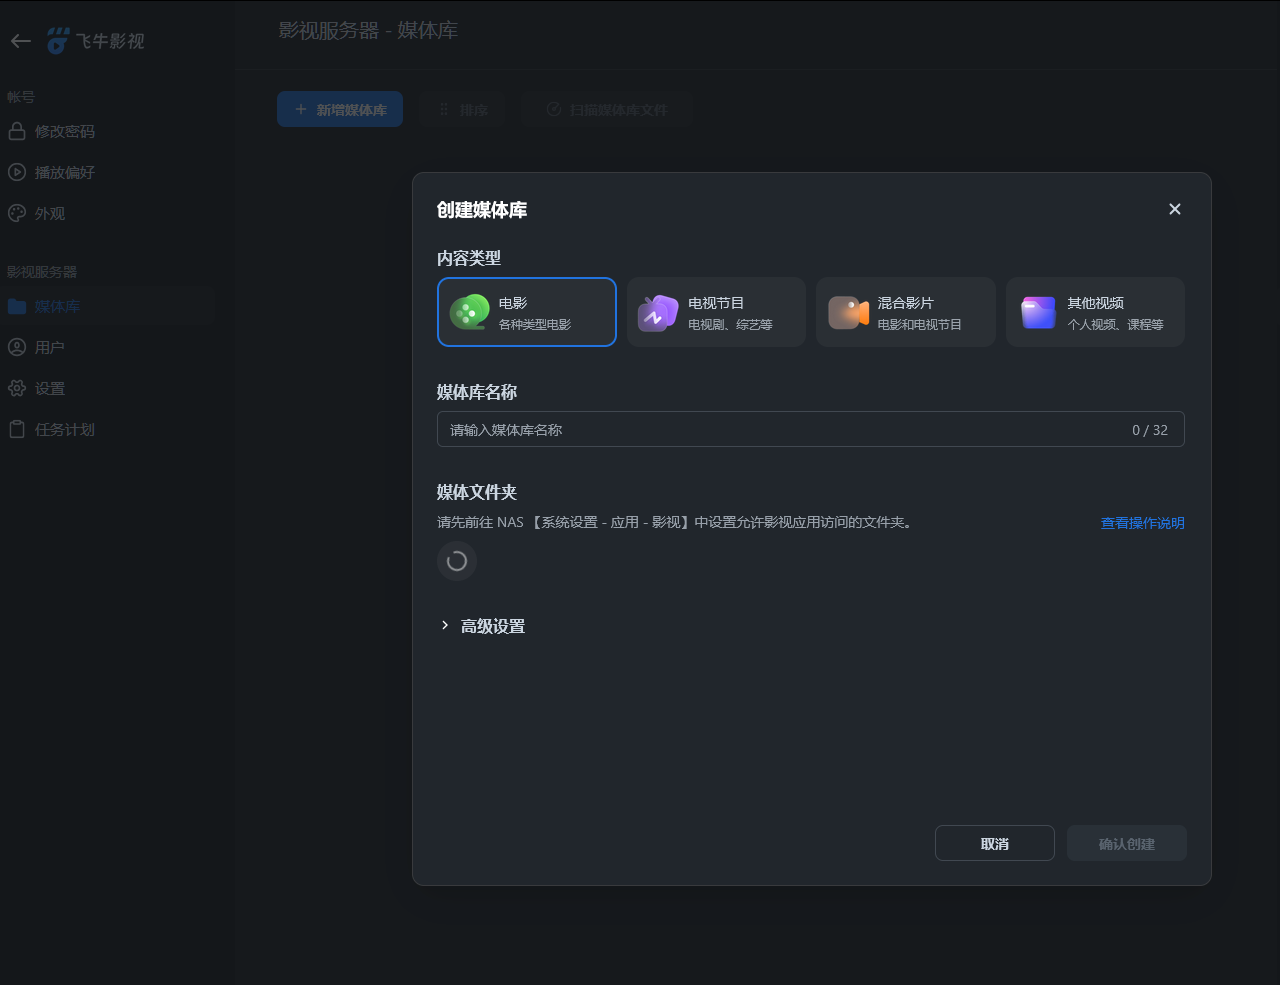Open the 设置 gear icon
1280x985 pixels.
click(16, 388)
